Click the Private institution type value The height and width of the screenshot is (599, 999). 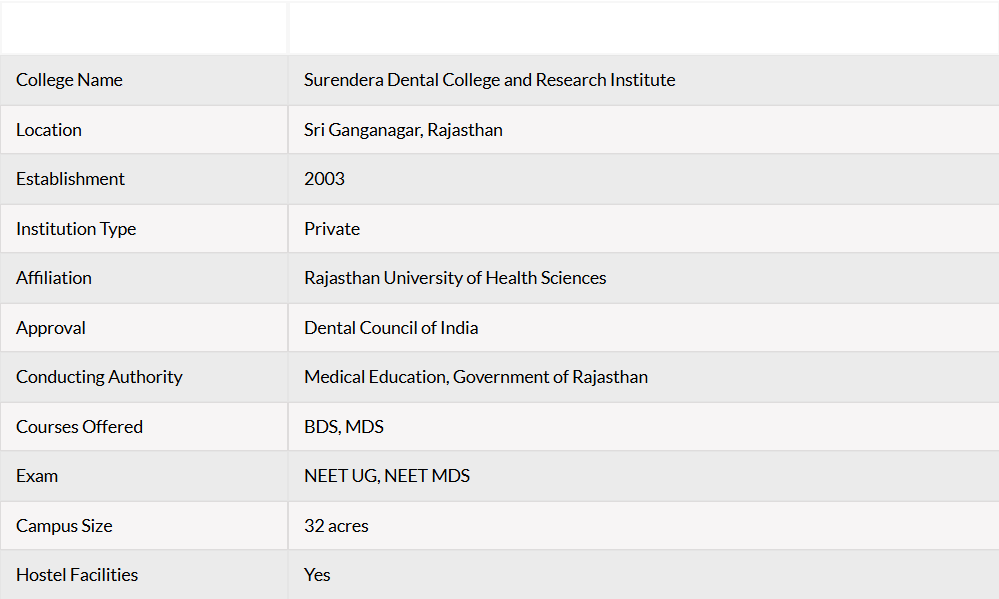[332, 229]
